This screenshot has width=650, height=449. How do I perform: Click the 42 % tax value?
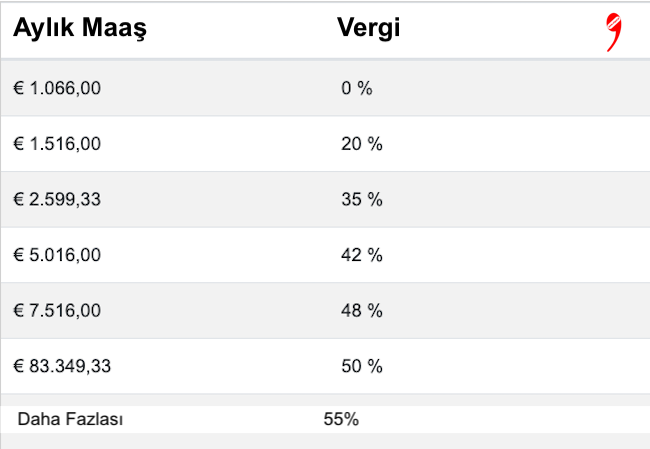[362, 255]
